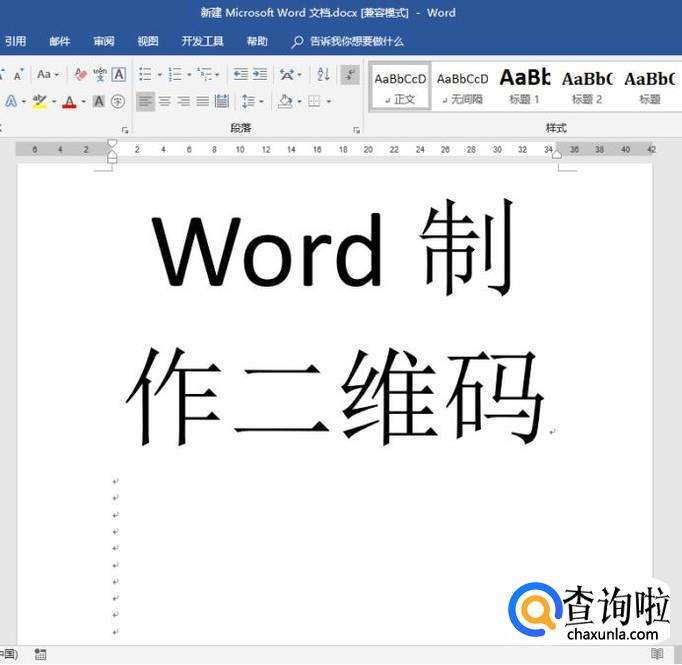
Task: Click the phonetic guide (wén) icon
Action: 100,74
